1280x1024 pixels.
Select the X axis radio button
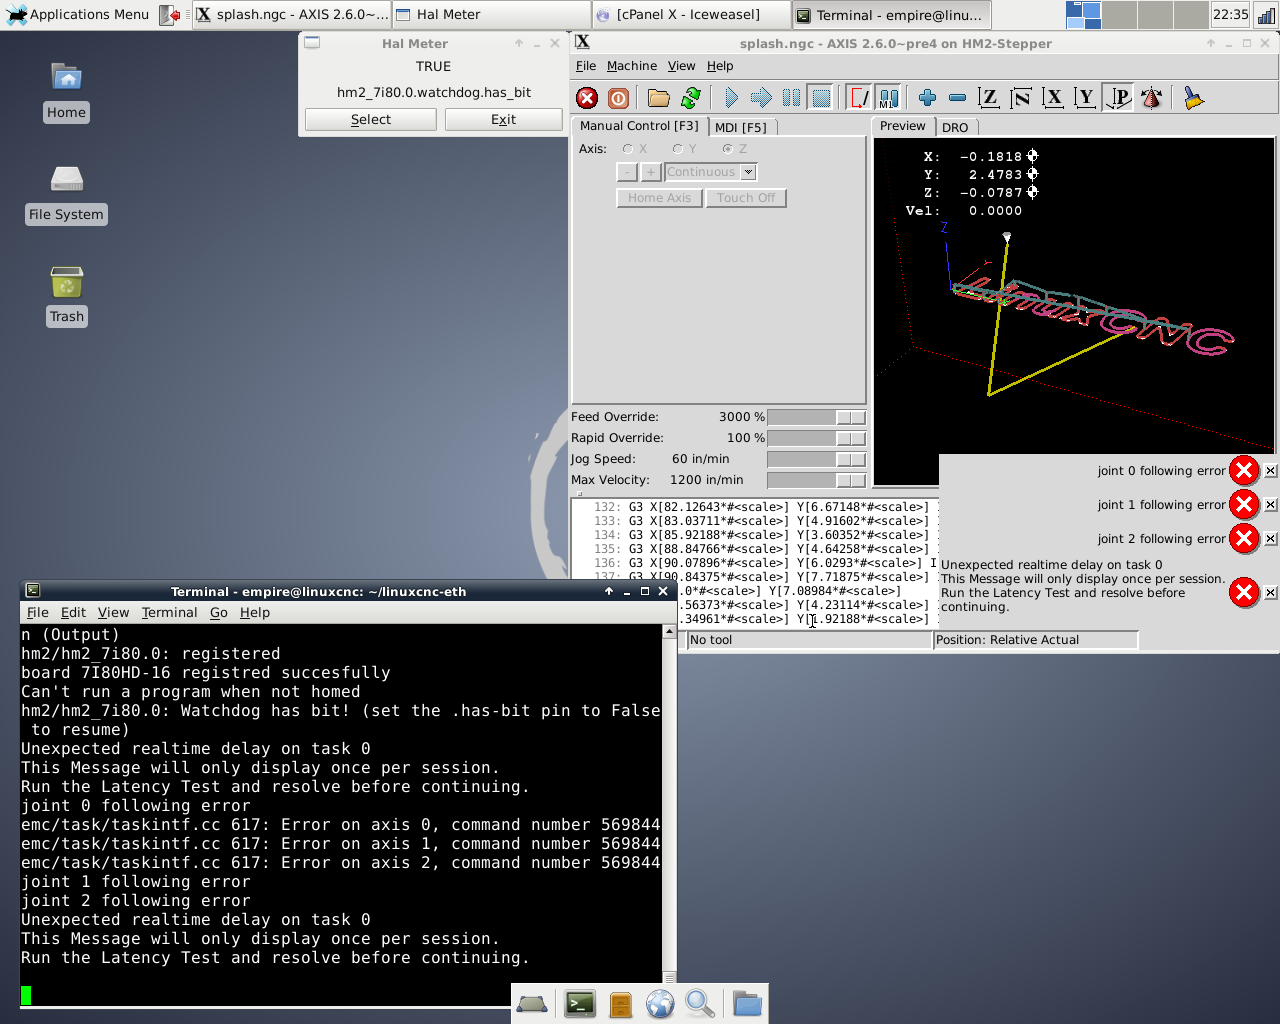(628, 149)
